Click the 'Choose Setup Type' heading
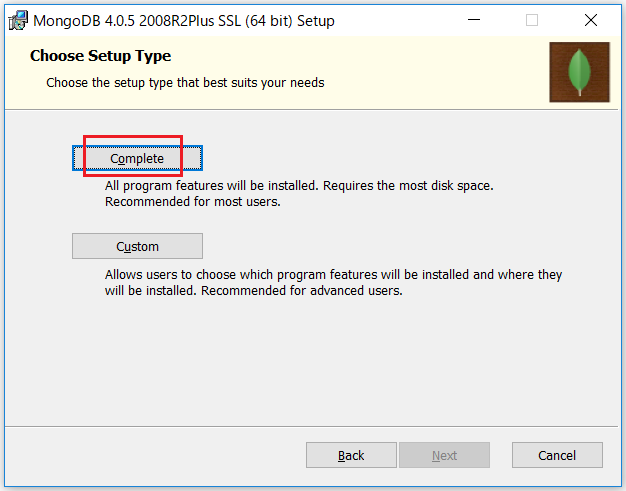This screenshot has height=491, width=626. [x=100, y=56]
